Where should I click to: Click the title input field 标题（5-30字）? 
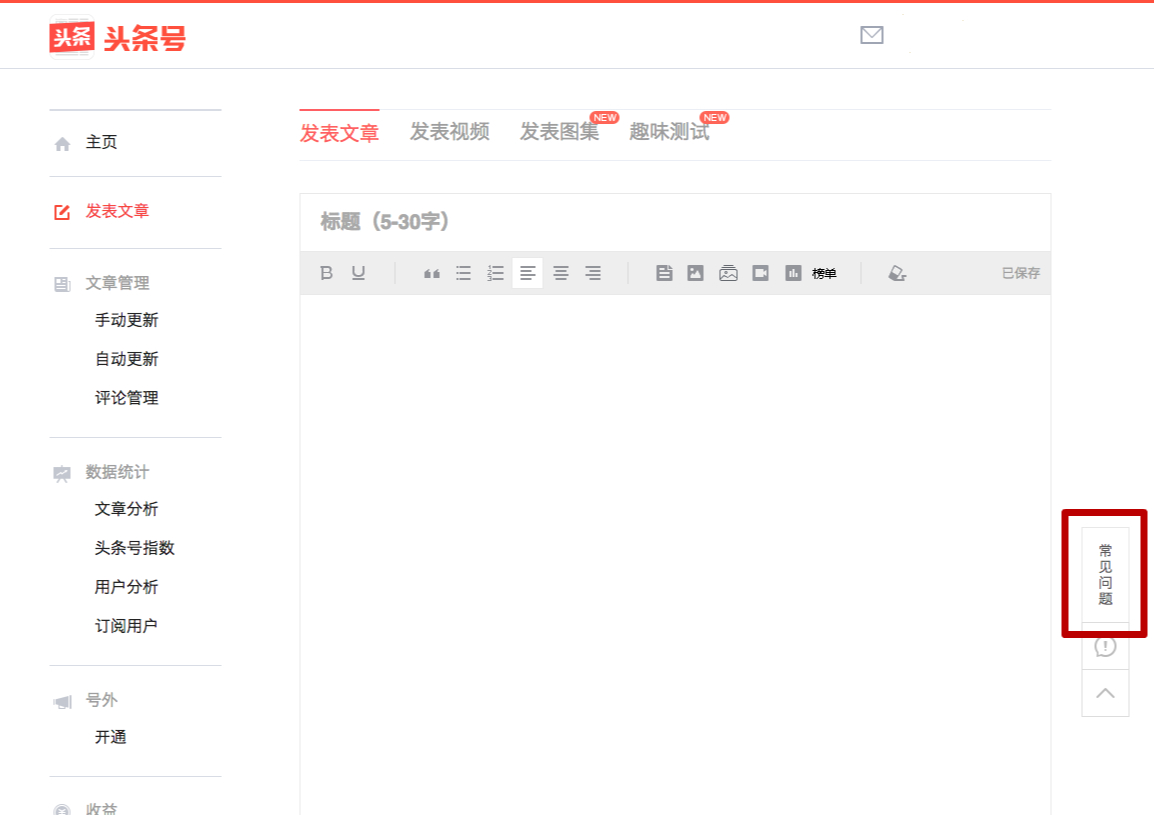(675, 222)
